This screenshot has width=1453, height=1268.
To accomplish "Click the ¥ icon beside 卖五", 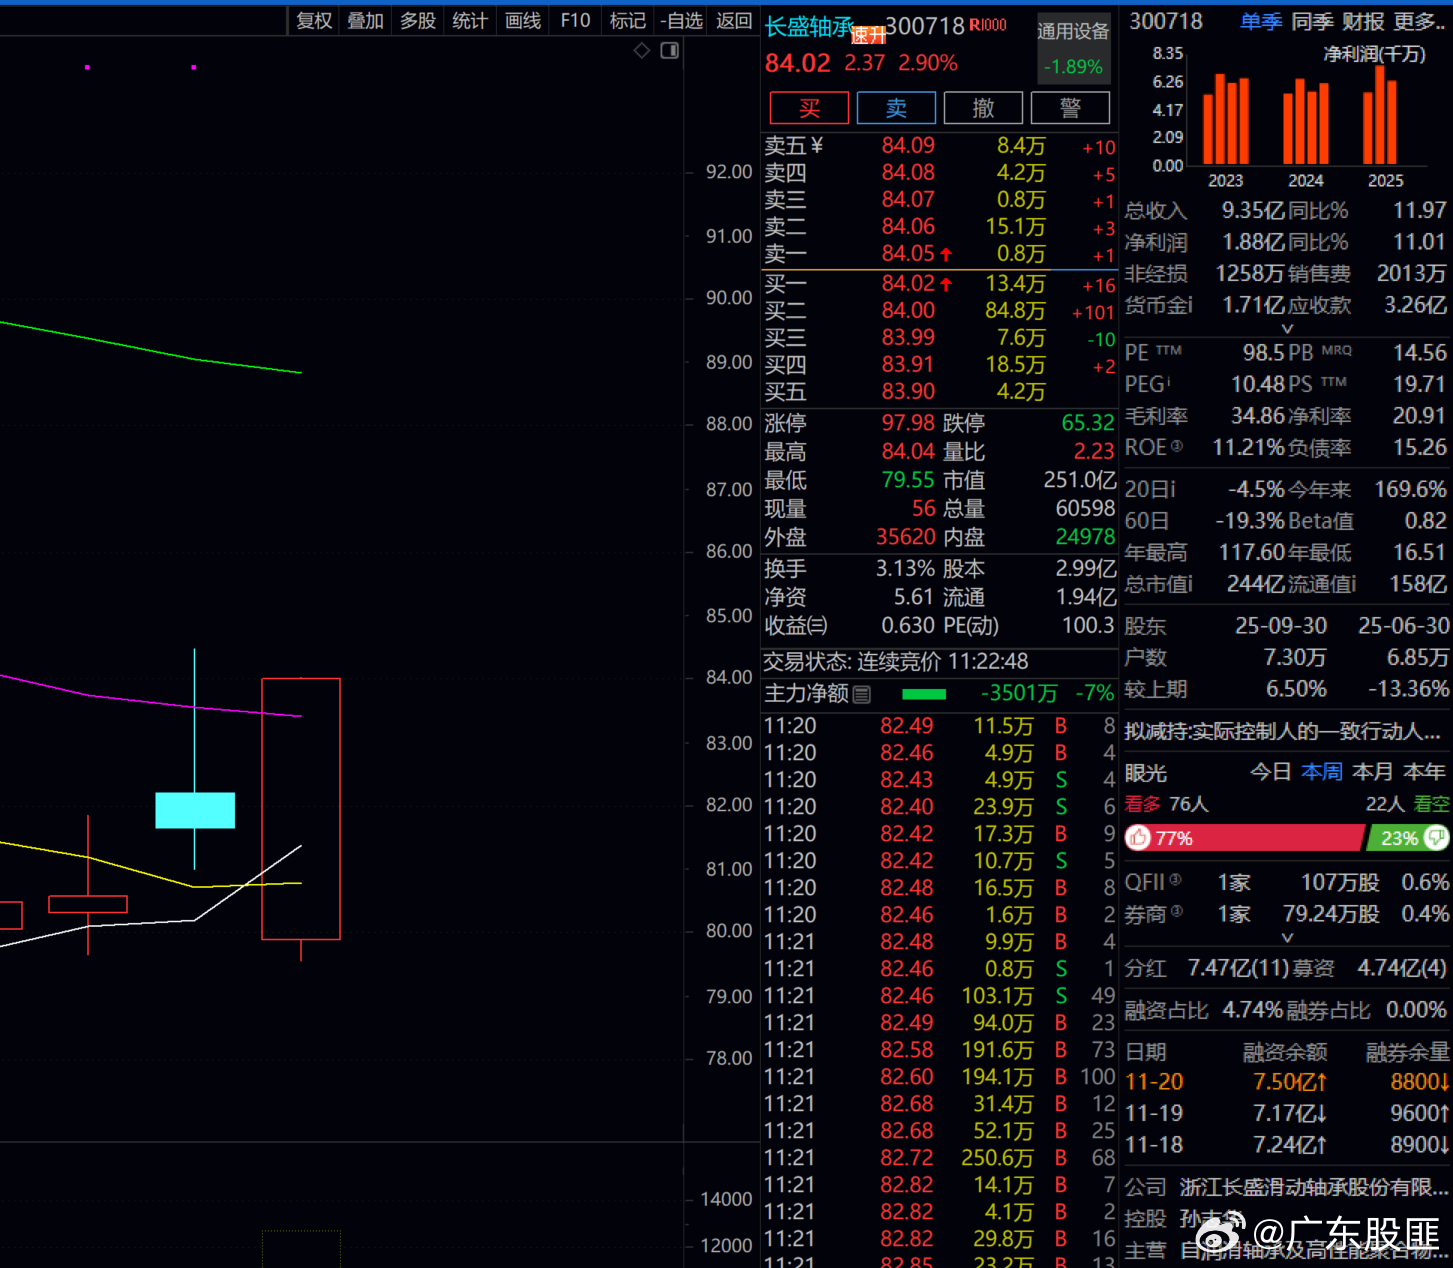I will (817, 146).
